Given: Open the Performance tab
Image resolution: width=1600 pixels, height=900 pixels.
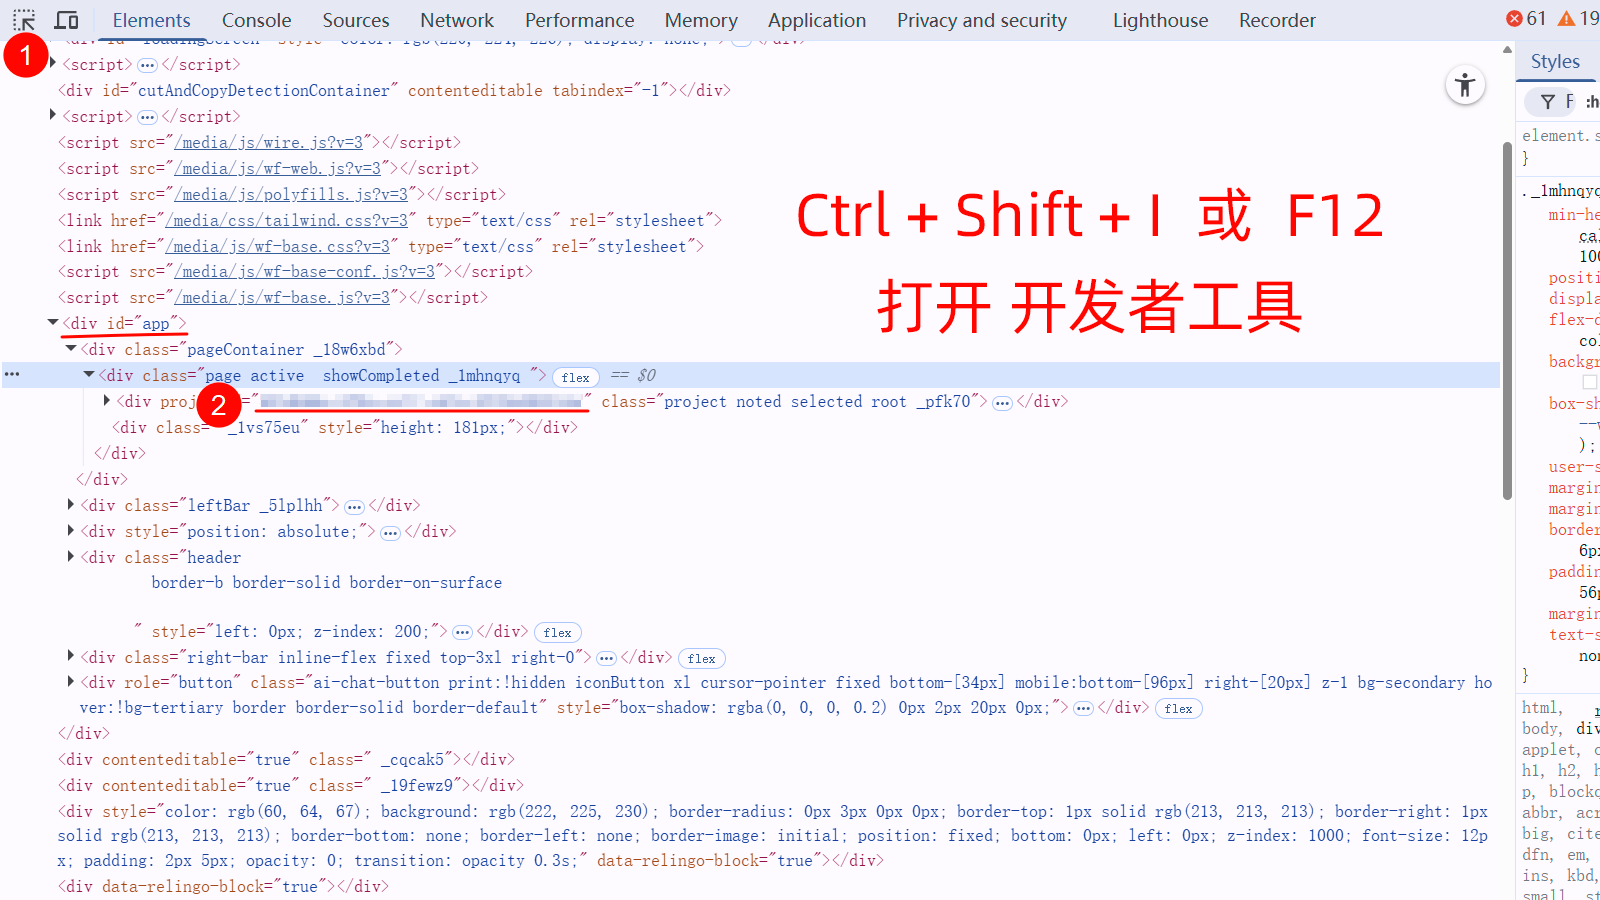Looking at the screenshot, I should pyautogui.click(x=580, y=20).
